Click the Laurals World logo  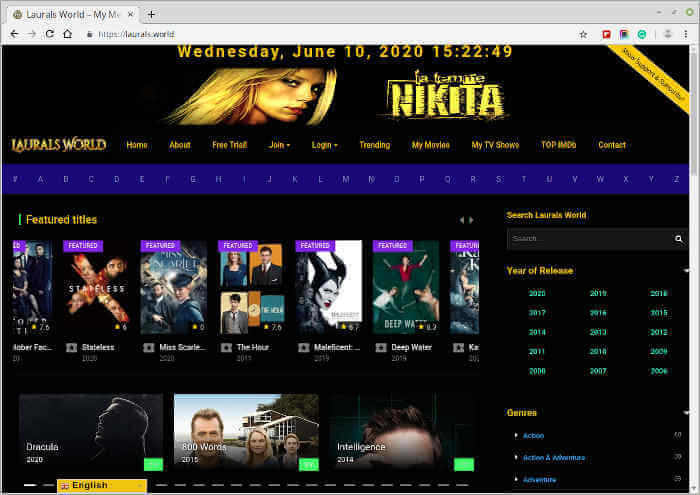(59, 145)
